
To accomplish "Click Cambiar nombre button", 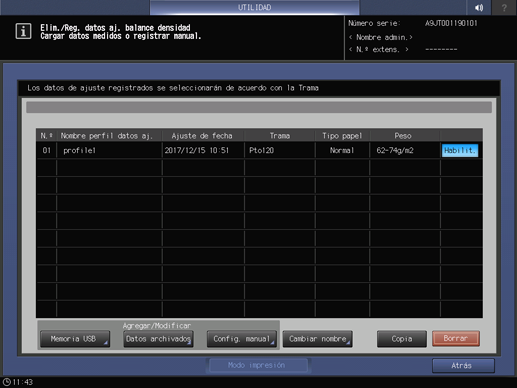I will [318, 339].
